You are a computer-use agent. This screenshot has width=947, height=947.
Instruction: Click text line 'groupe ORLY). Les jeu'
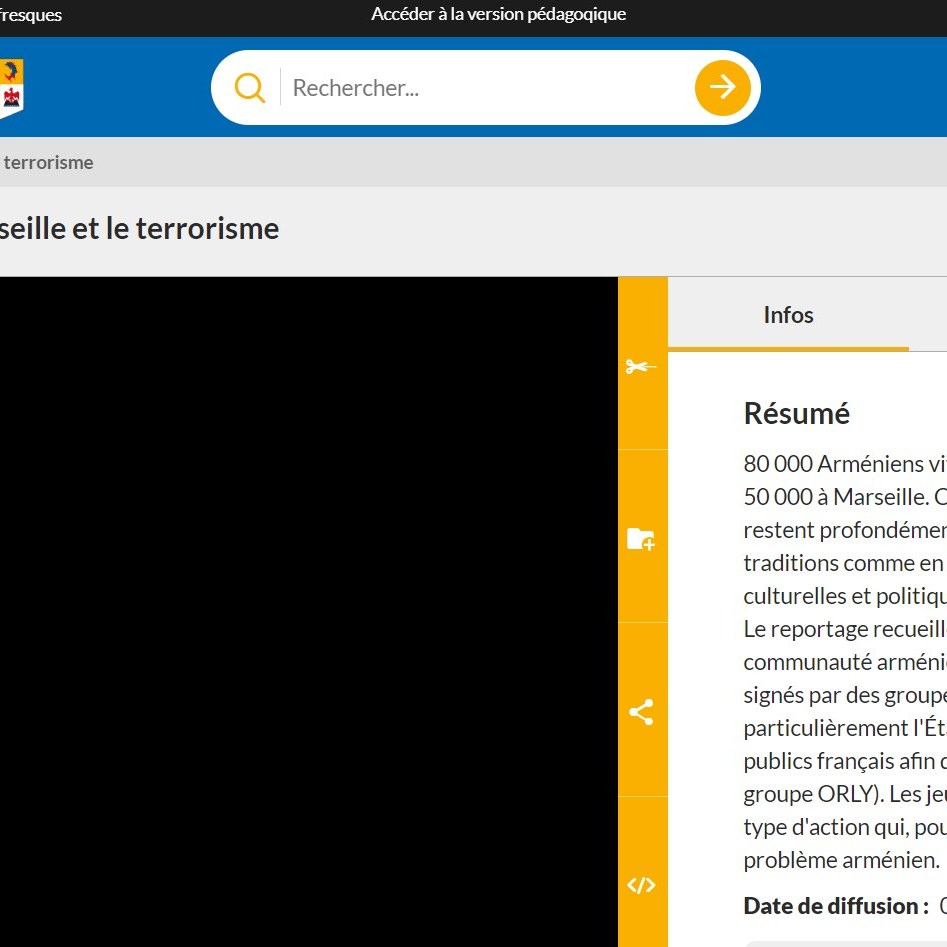(x=845, y=794)
